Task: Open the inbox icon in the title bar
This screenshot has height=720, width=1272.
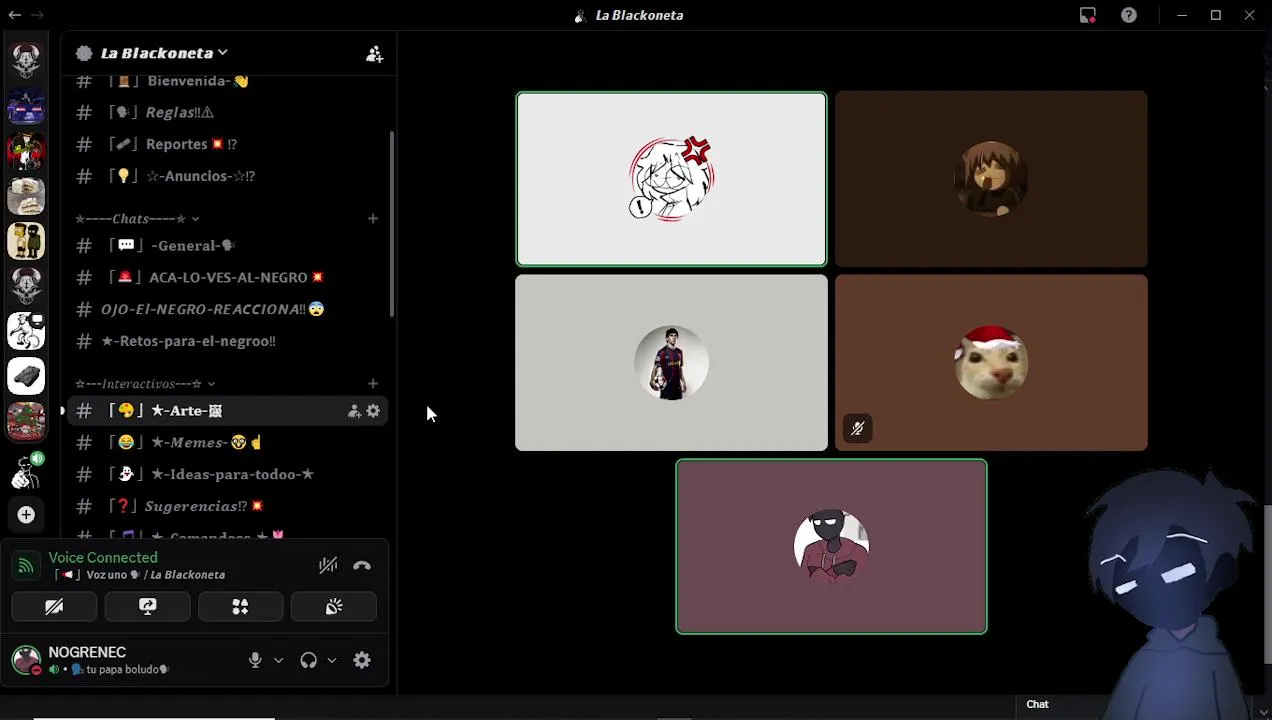Action: click(1088, 15)
